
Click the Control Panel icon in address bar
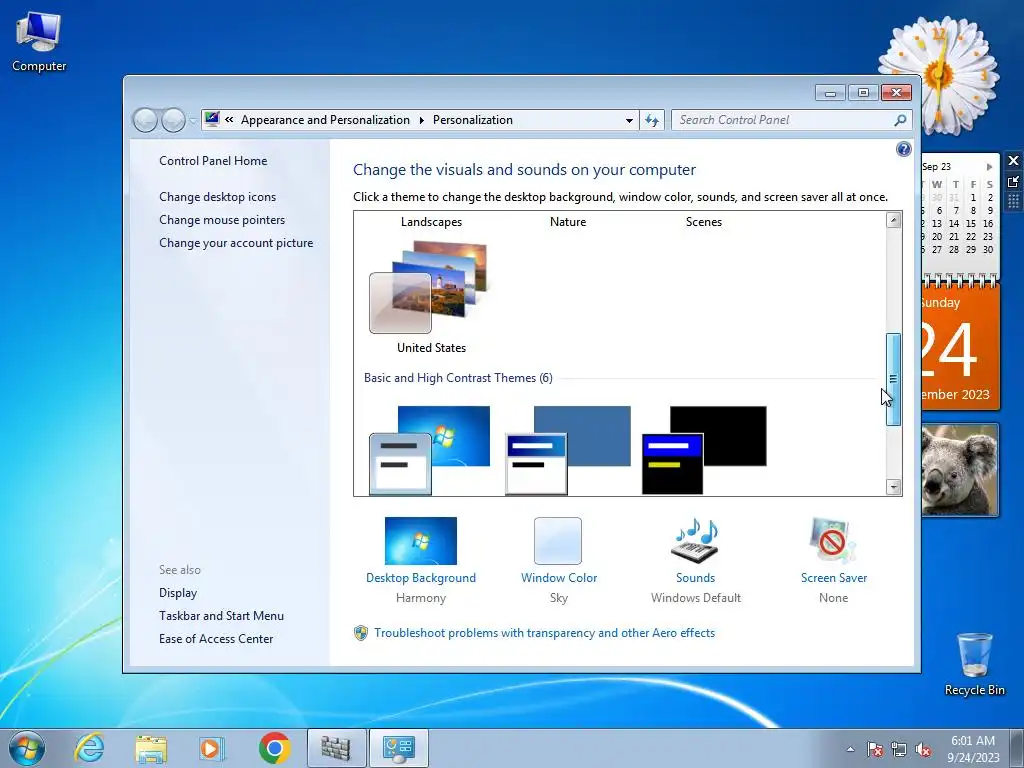[x=212, y=119]
